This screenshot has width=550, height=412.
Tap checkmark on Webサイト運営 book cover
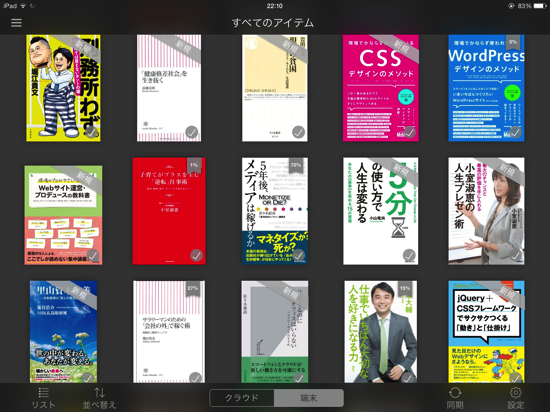coord(93,255)
